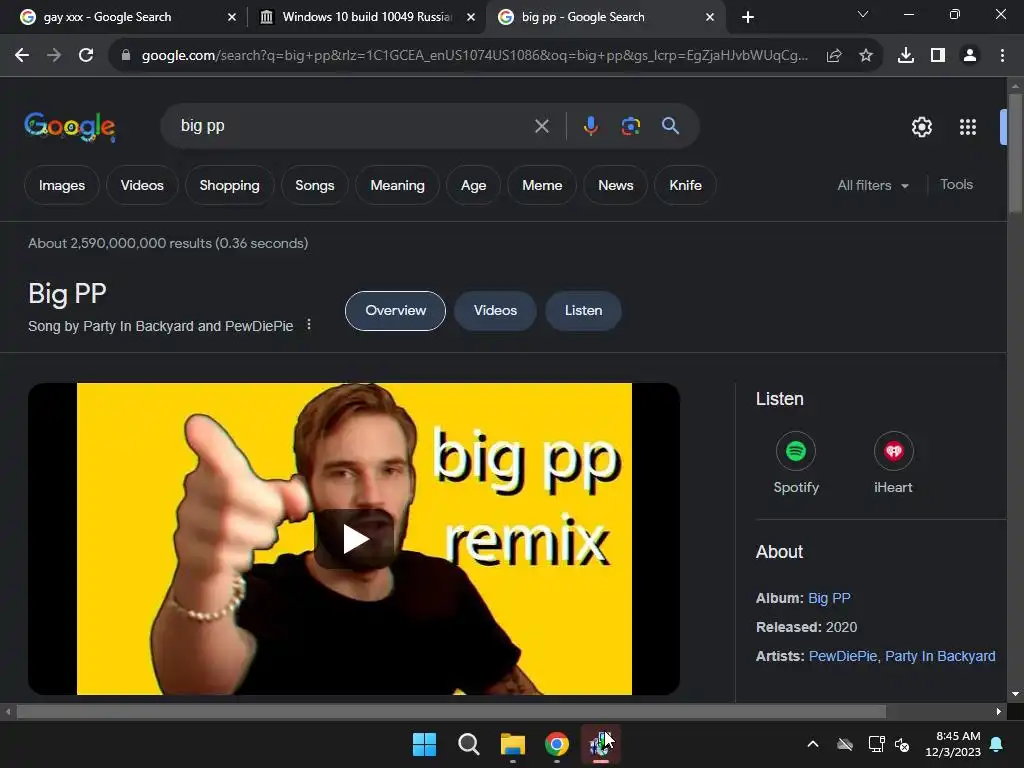Open Chrome three-dot menu
The image size is (1024, 768).
click(x=1002, y=56)
